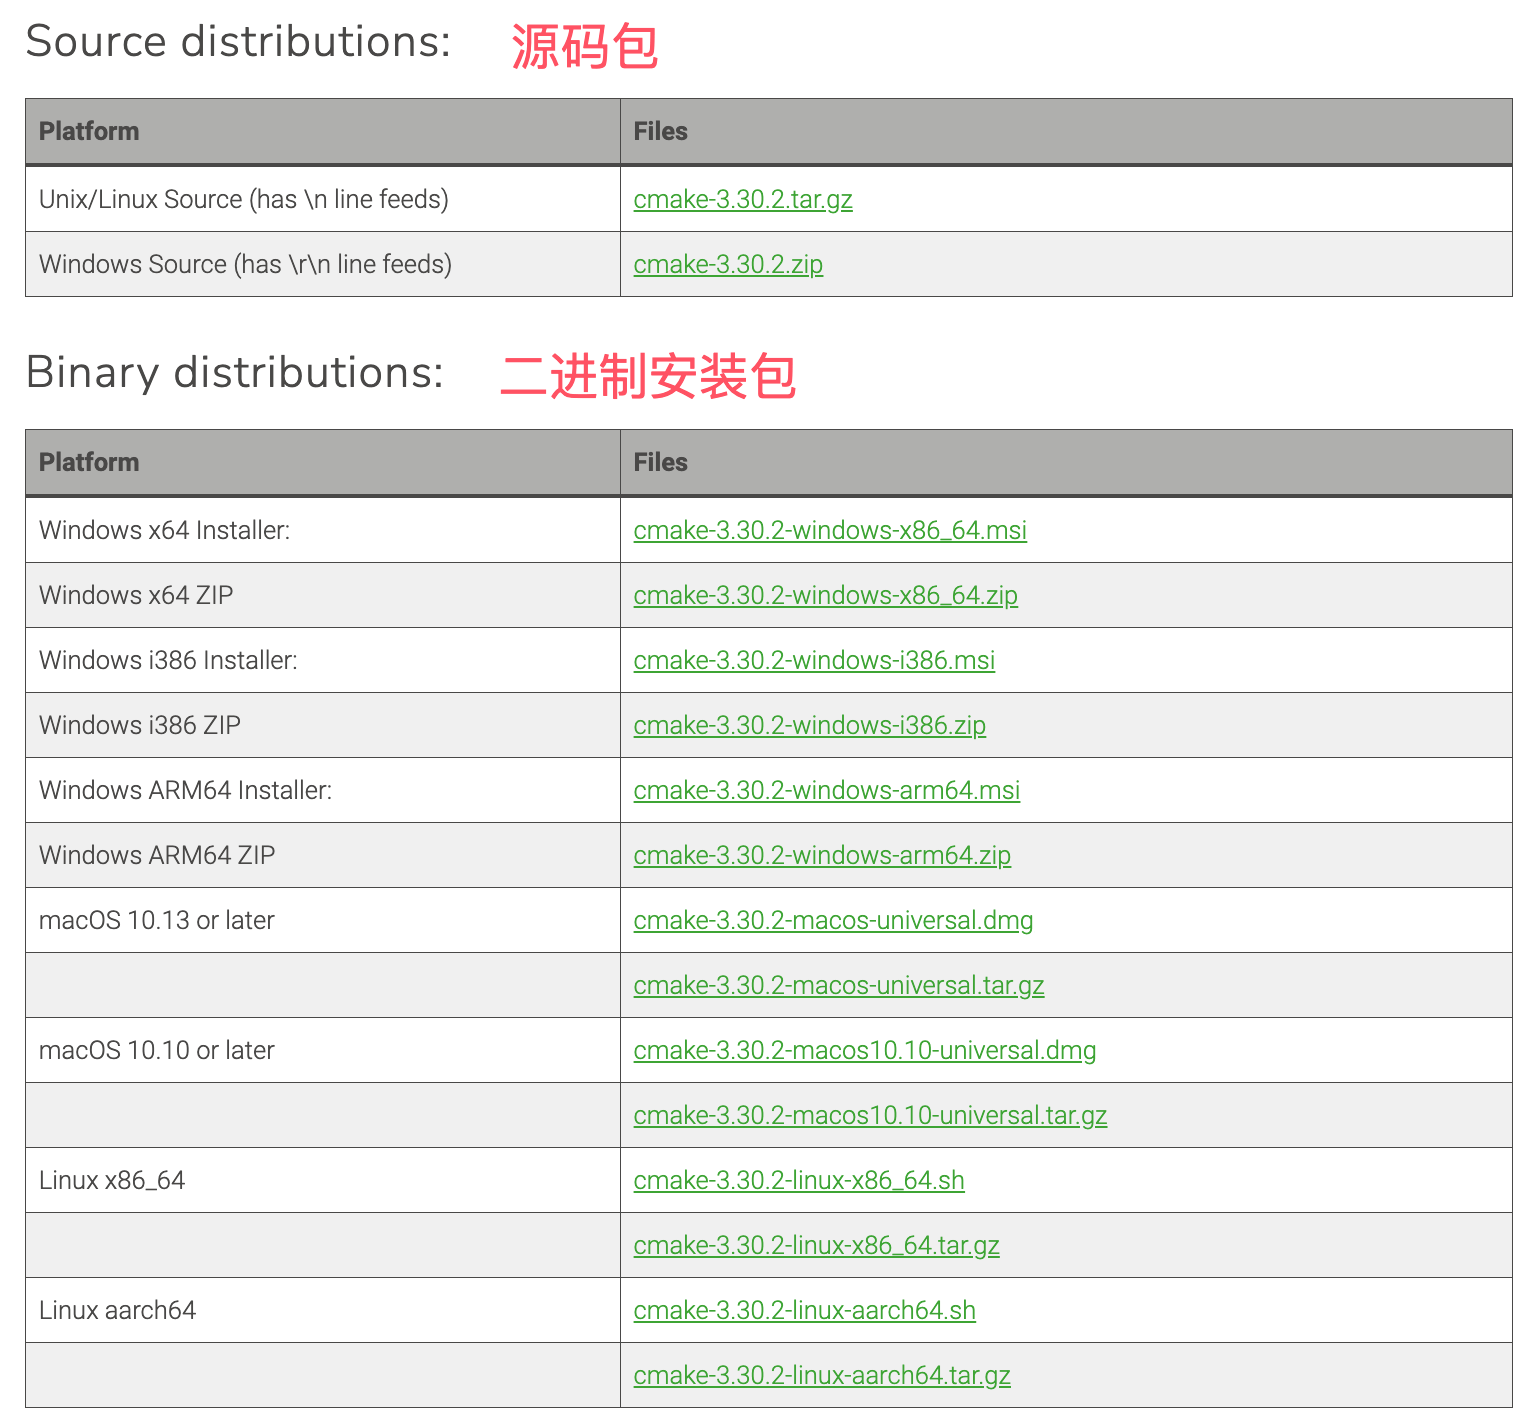Screen dimensions: 1530x1420
Task: Download the macOS universal DMG
Action: (x=832, y=920)
